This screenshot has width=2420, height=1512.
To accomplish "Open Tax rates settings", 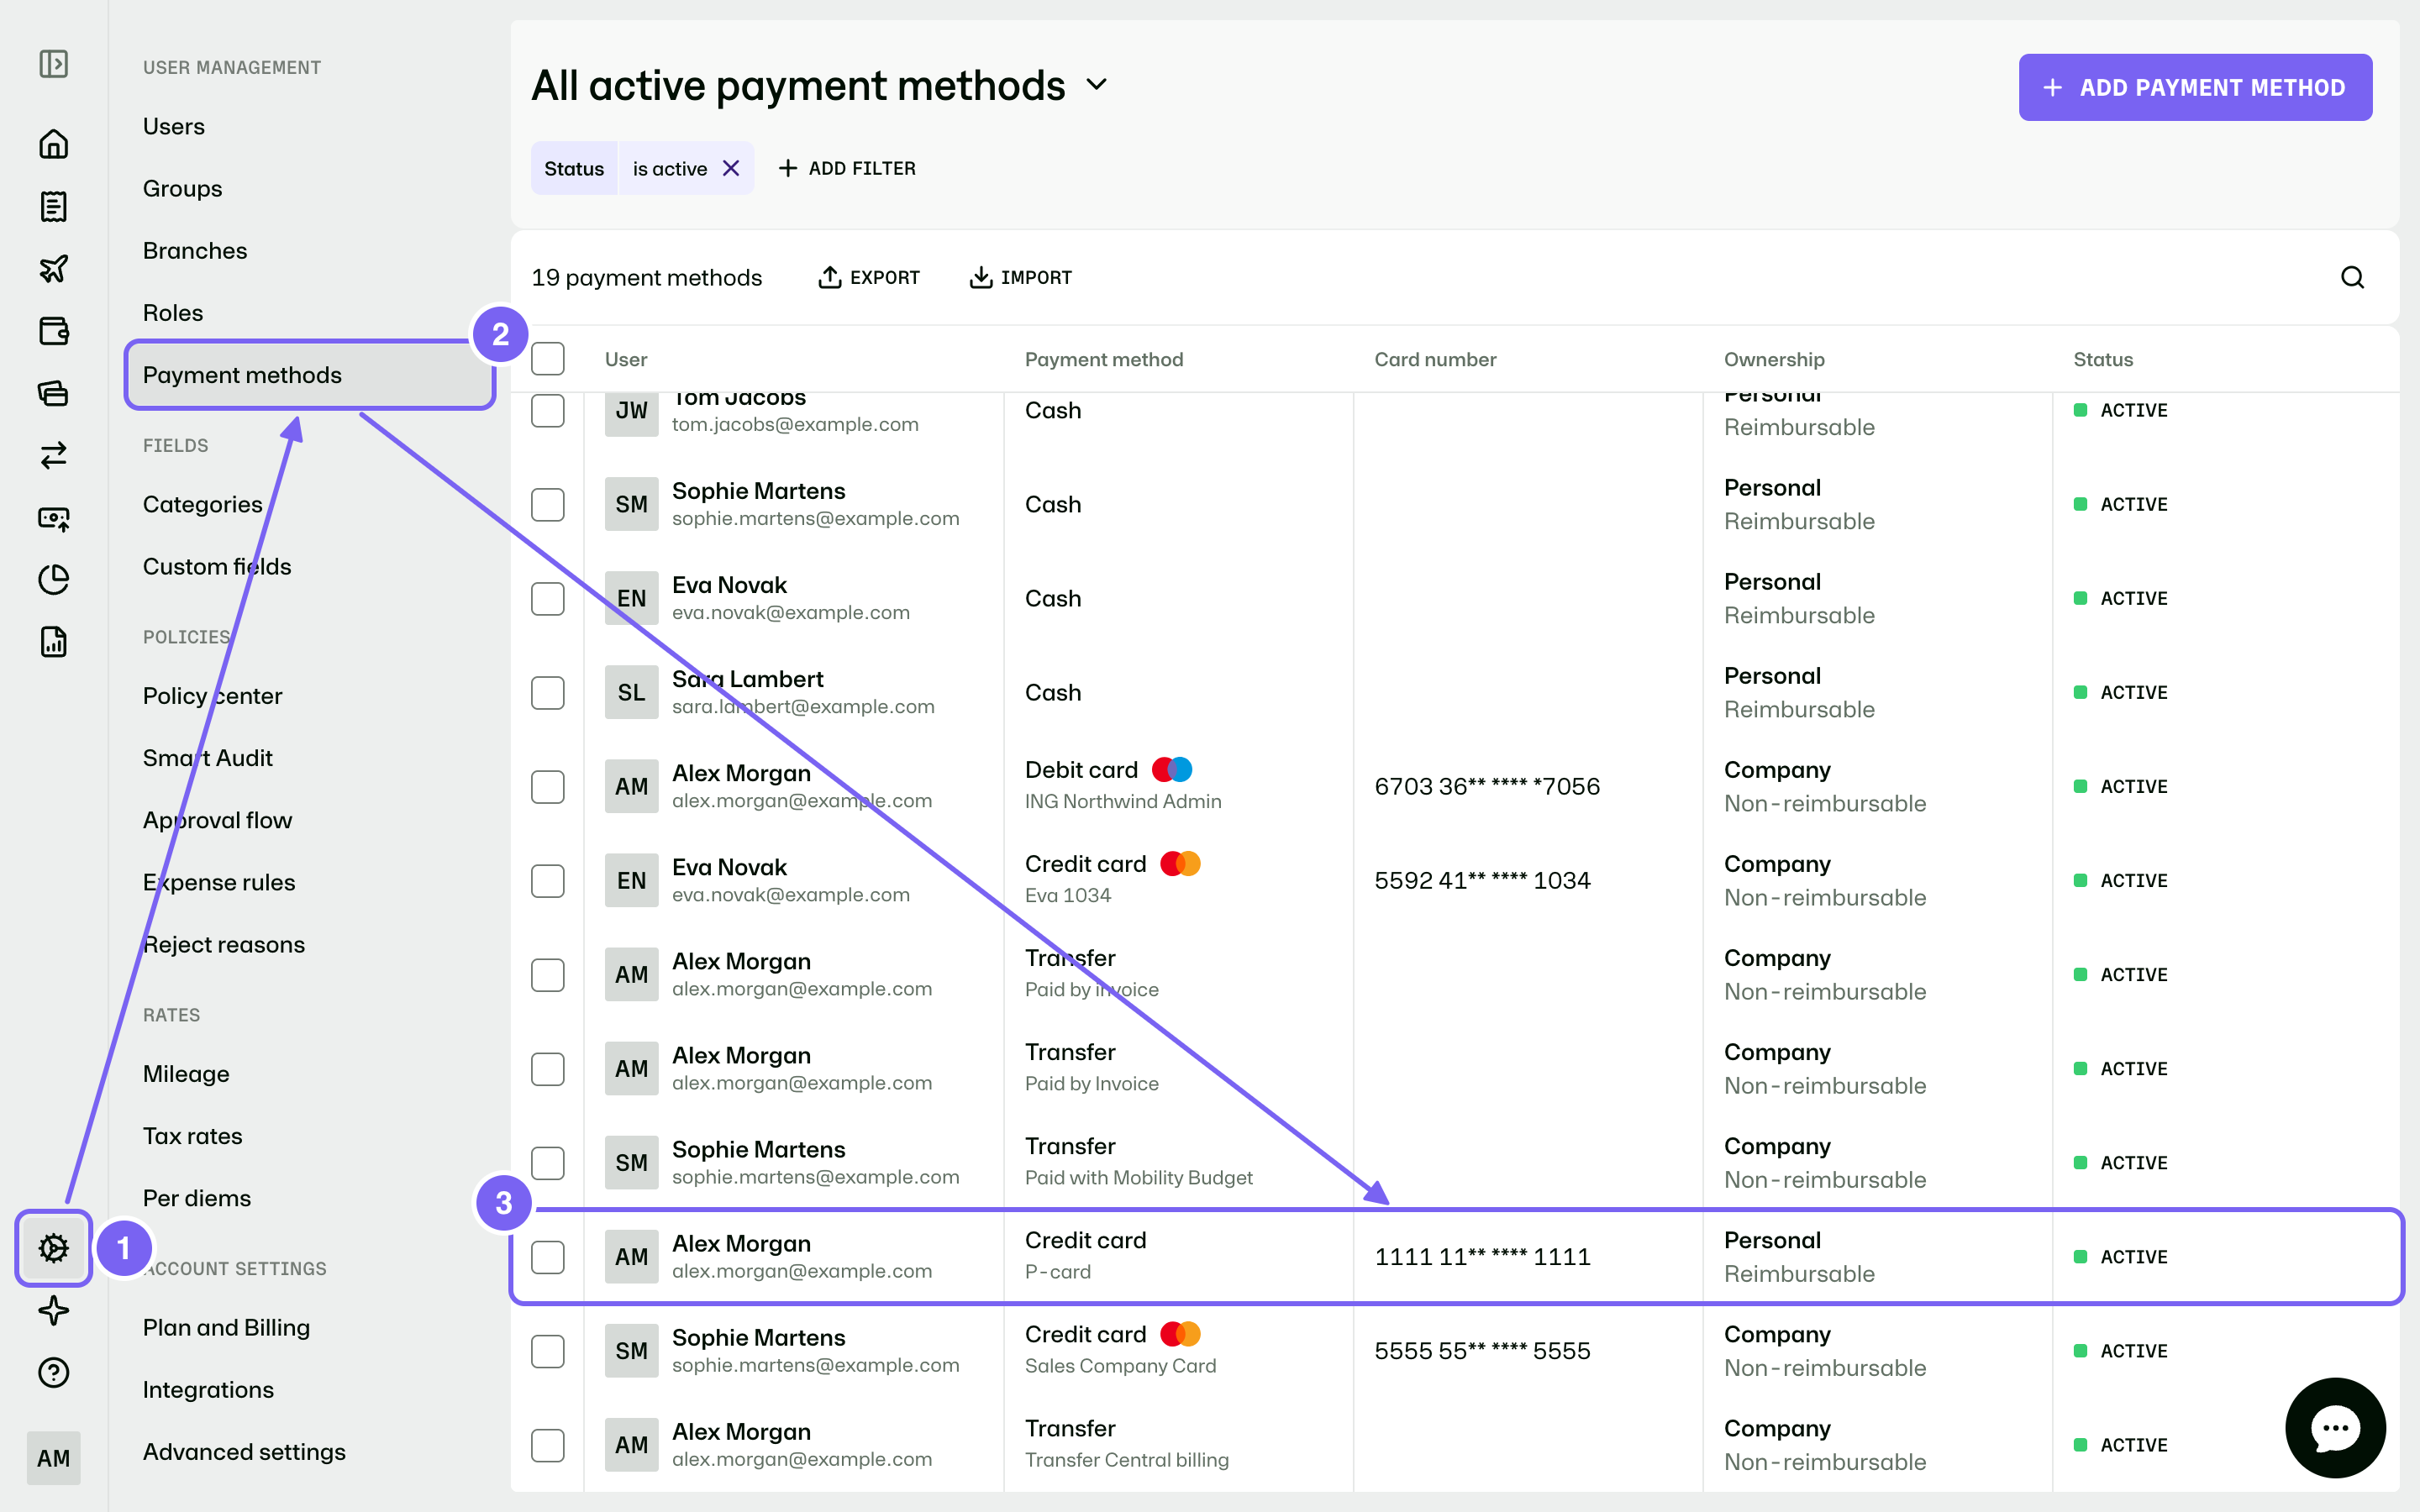I will [x=192, y=1136].
